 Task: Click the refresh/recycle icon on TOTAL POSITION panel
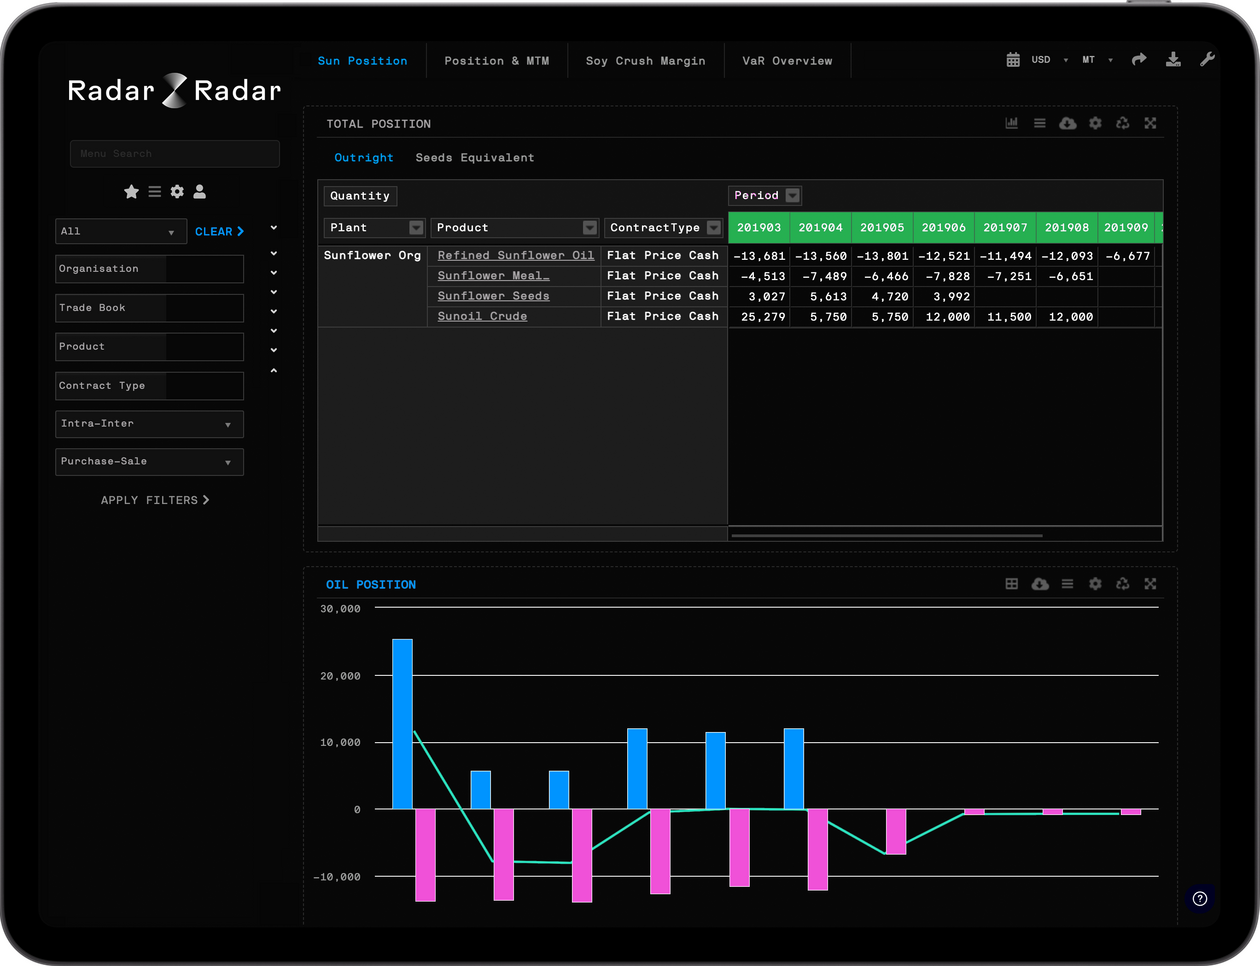[x=1122, y=122]
